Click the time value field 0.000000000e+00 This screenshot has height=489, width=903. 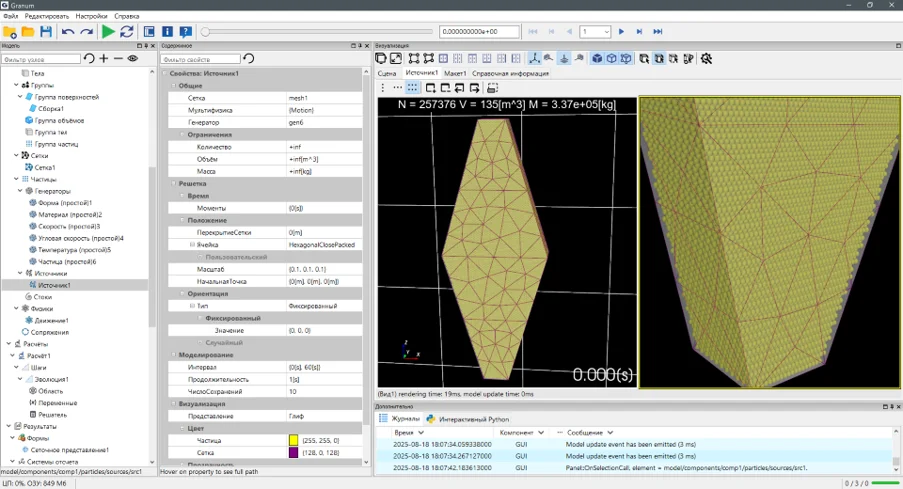(479, 32)
